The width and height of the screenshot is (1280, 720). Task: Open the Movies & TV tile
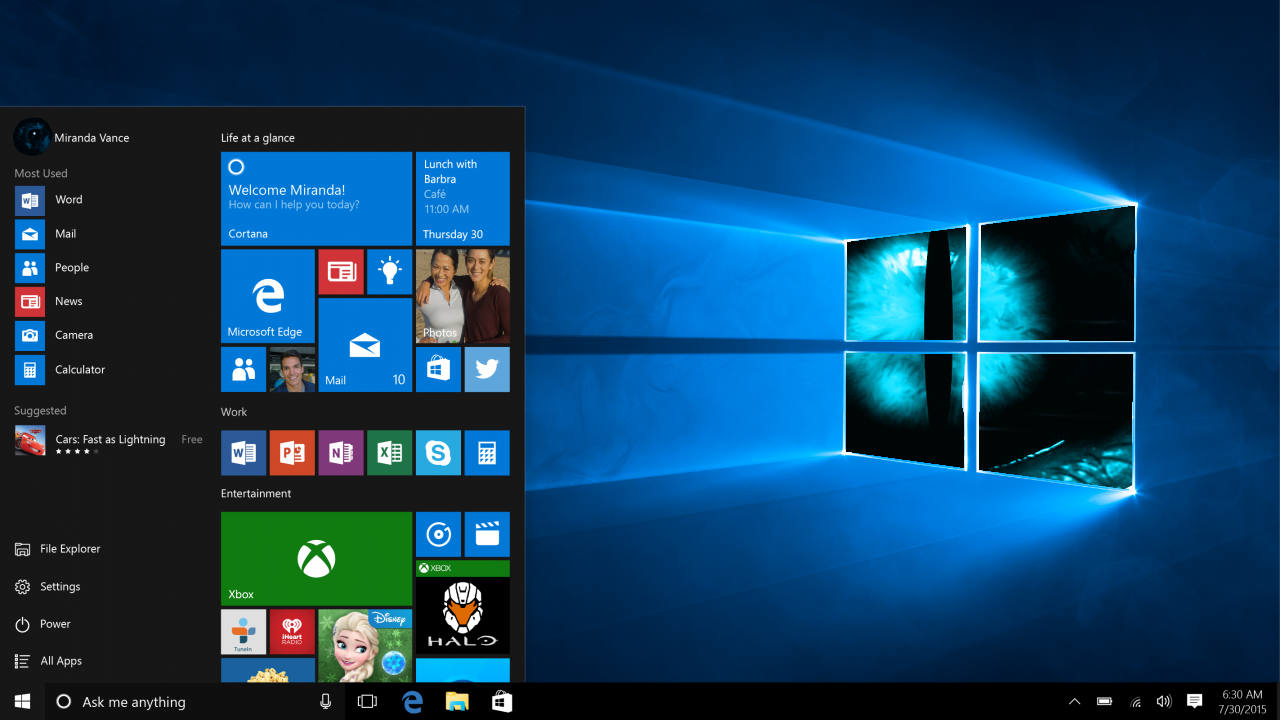tap(487, 534)
